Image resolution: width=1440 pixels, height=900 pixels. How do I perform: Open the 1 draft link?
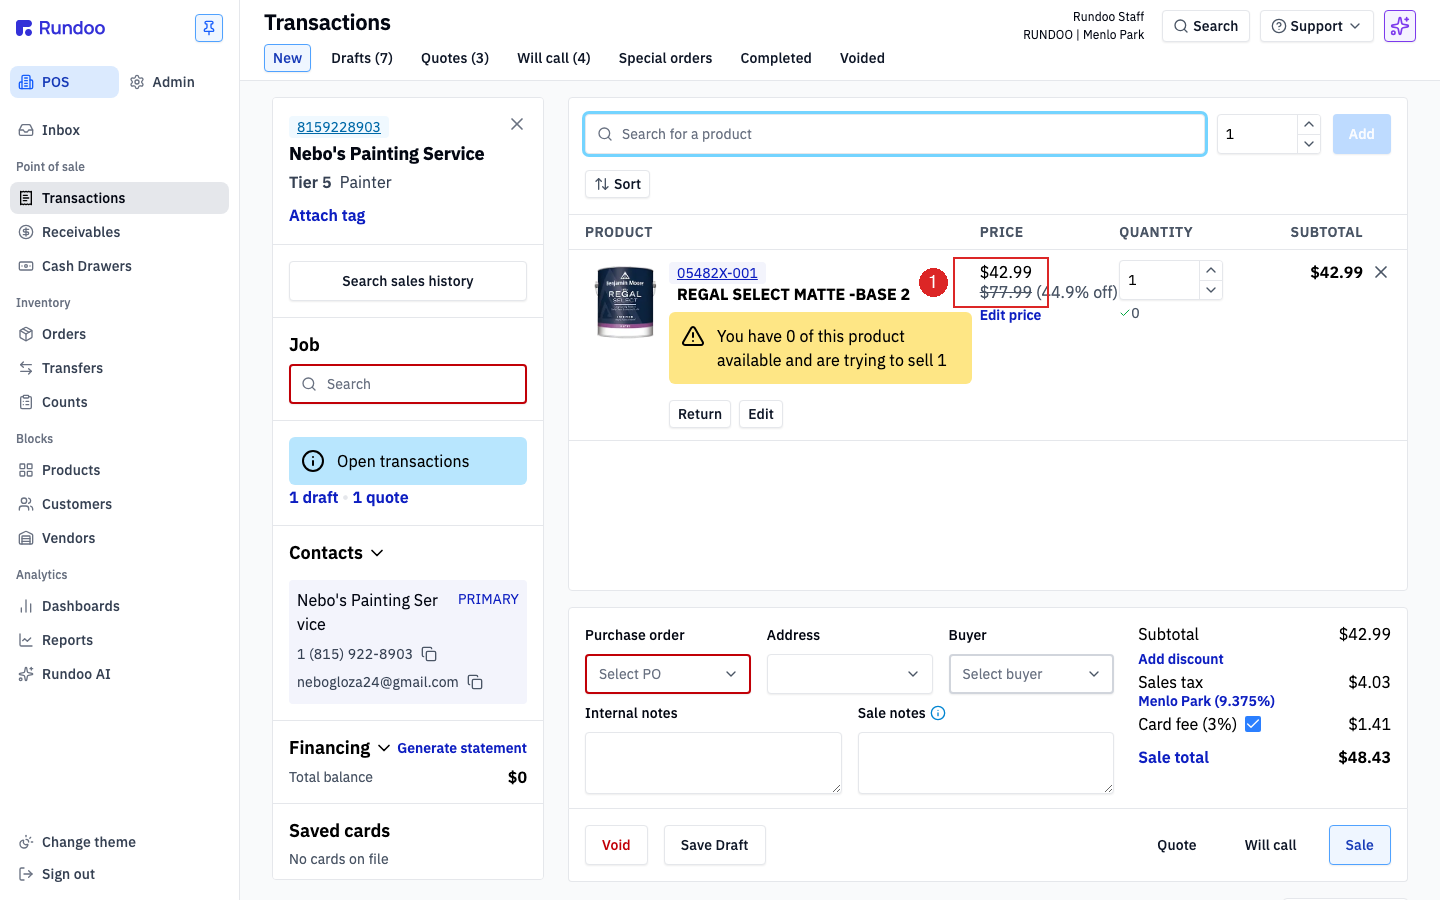(313, 497)
